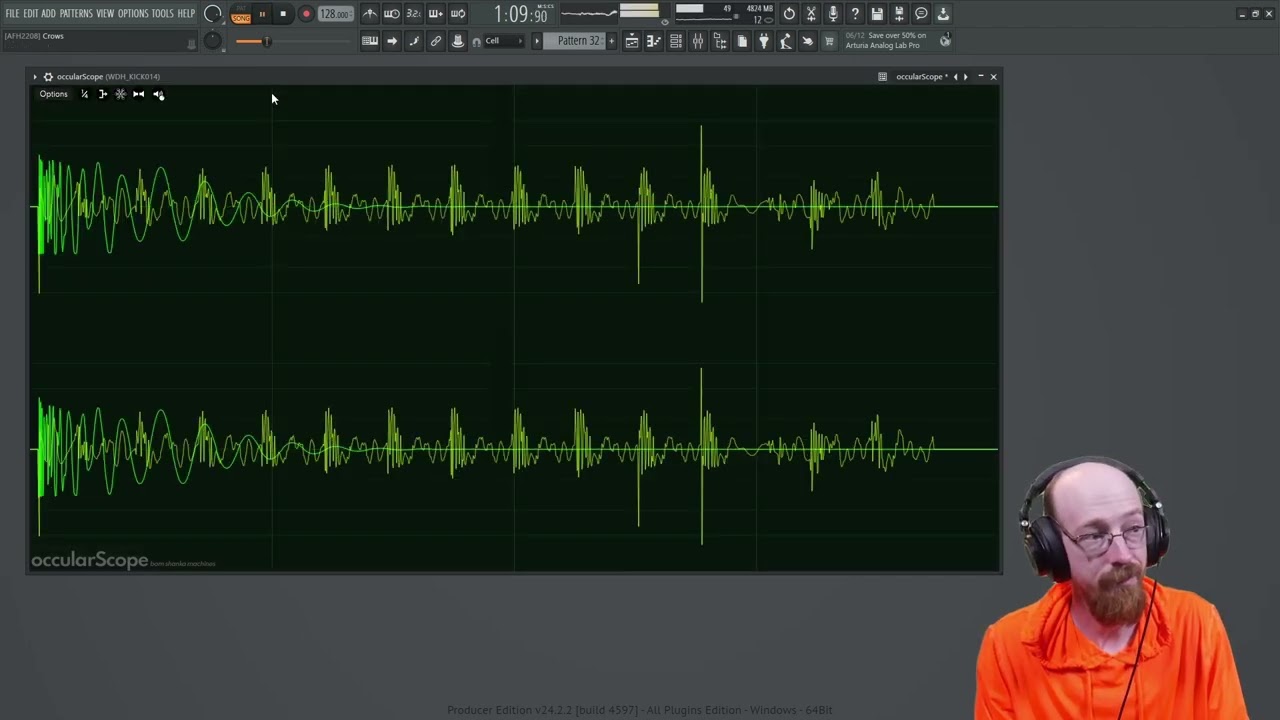Toggle the freeze snowflake icon in occularScope
This screenshot has width=1280, height=720.
coord(120,94)
